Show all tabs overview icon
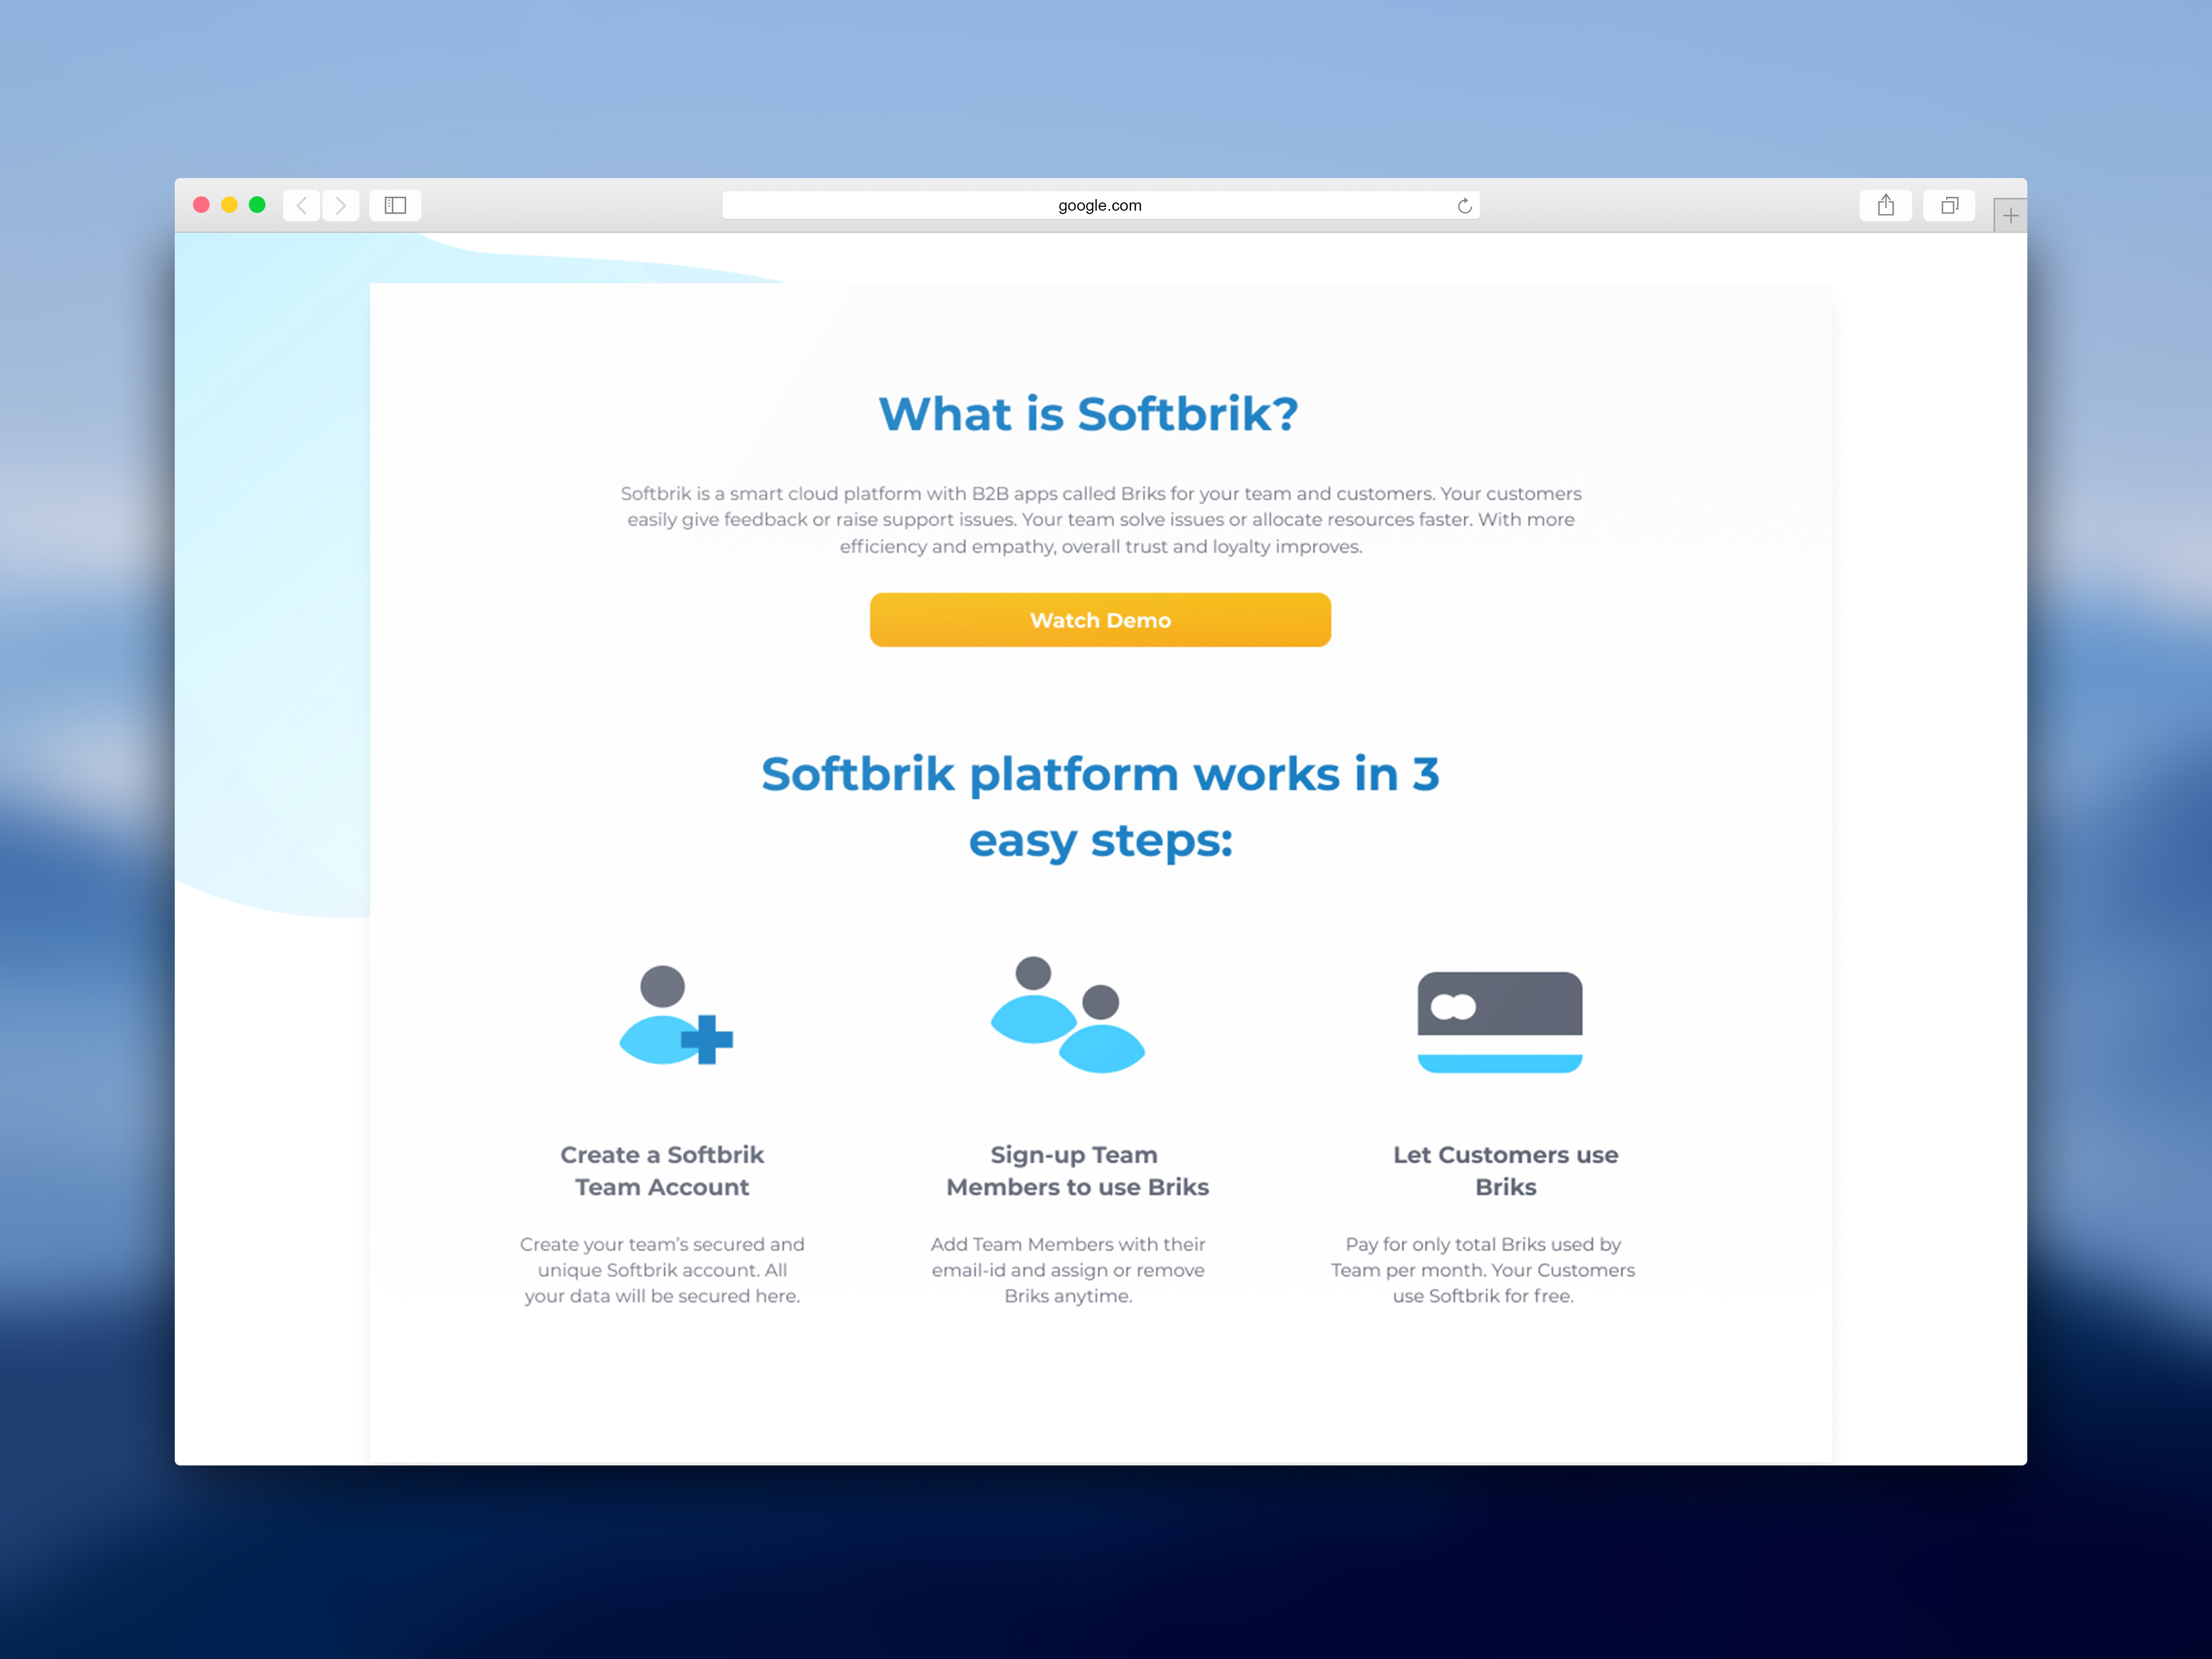The width and height of the screenshot is (2212, 1659). [x=1948, y=205]
